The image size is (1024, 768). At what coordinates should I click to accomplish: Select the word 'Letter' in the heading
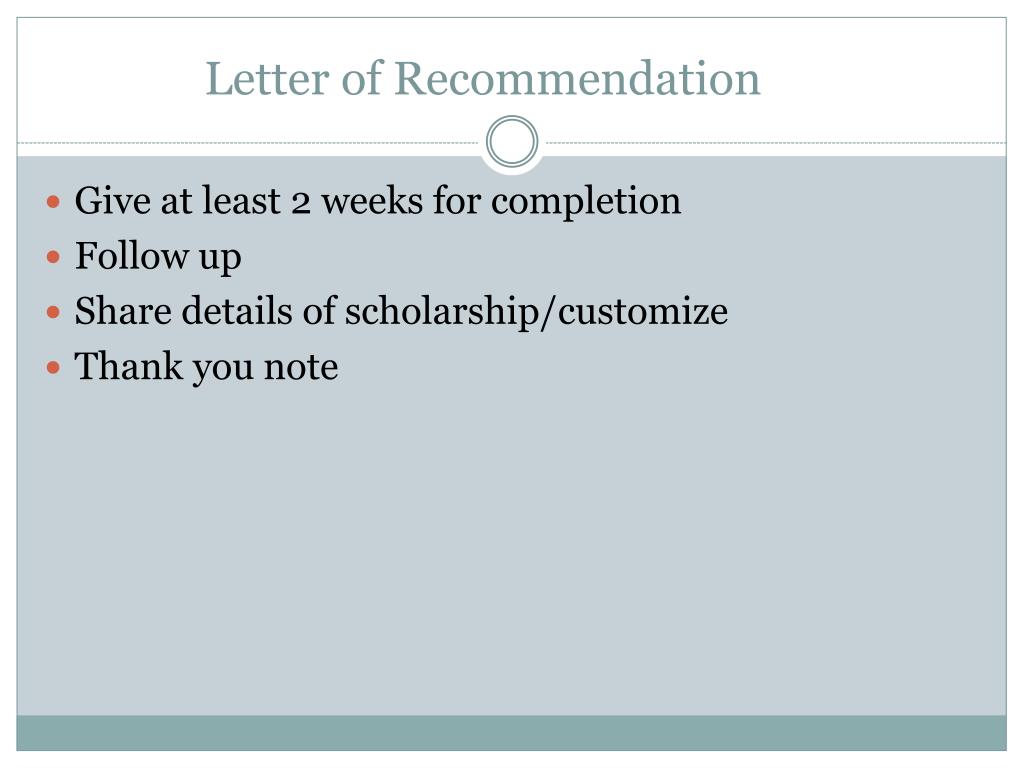(268, 78)
